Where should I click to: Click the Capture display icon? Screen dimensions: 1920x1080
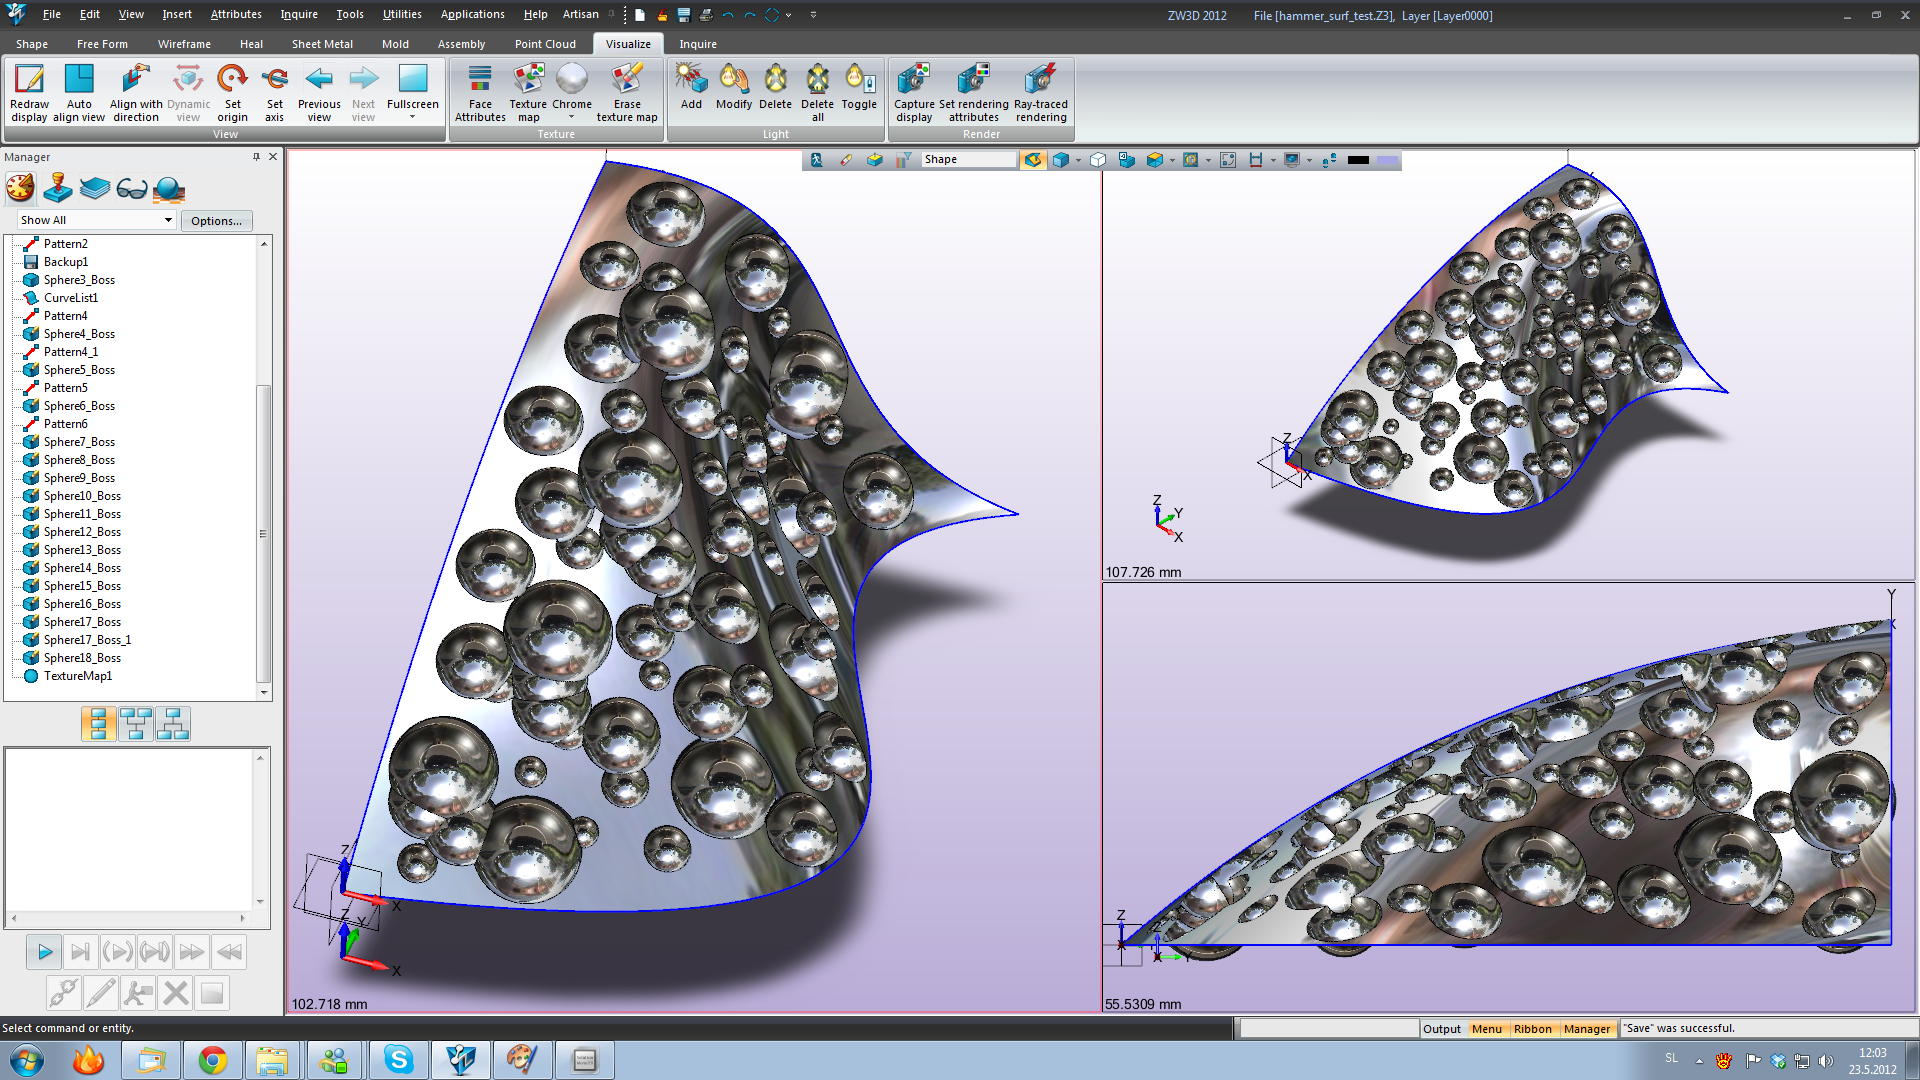[x=913, y=80]
